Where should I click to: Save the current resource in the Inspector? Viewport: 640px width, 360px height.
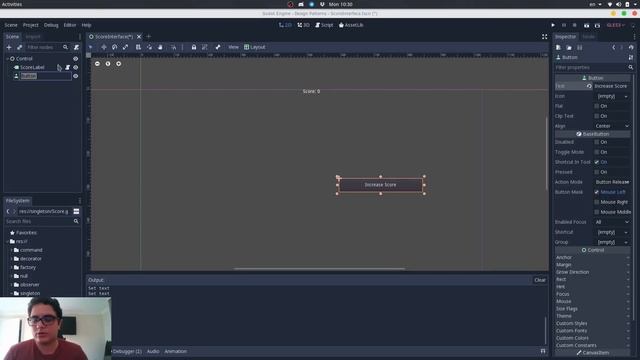[x=580, y=48]
